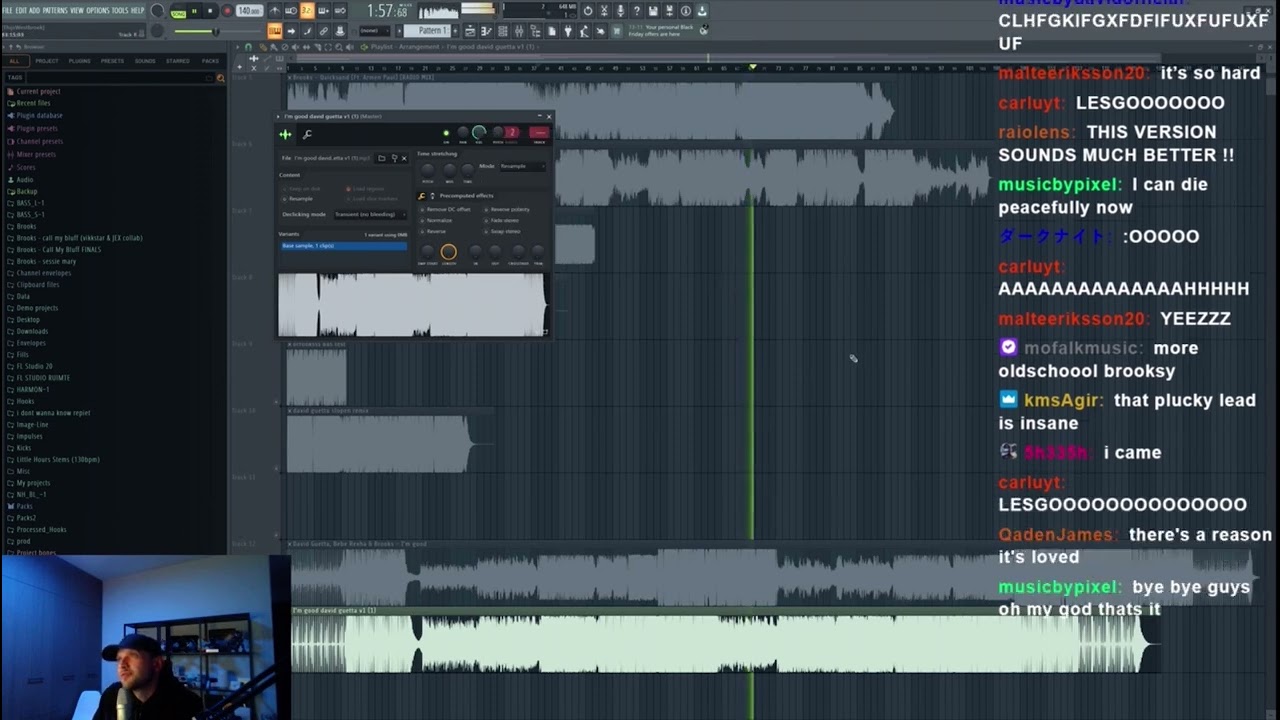
Task: Expand Channel presets folder
Action: tap(39, 141)
